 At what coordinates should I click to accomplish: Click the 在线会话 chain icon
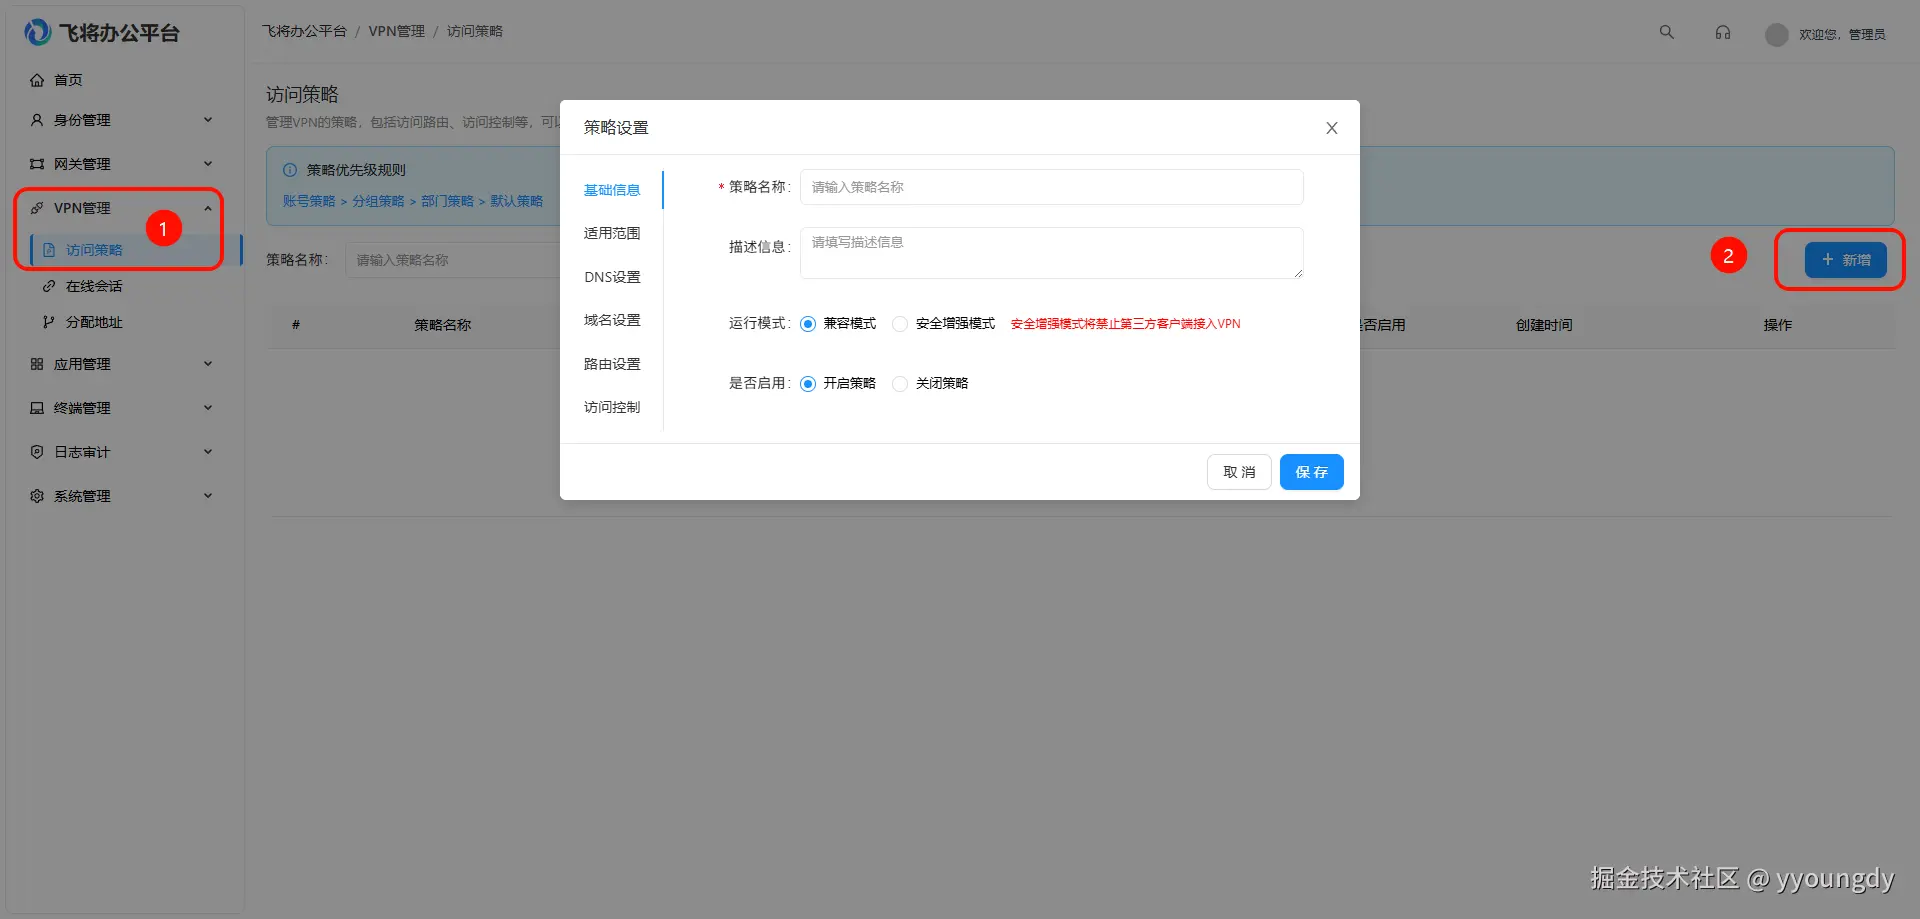pos(49,286)
